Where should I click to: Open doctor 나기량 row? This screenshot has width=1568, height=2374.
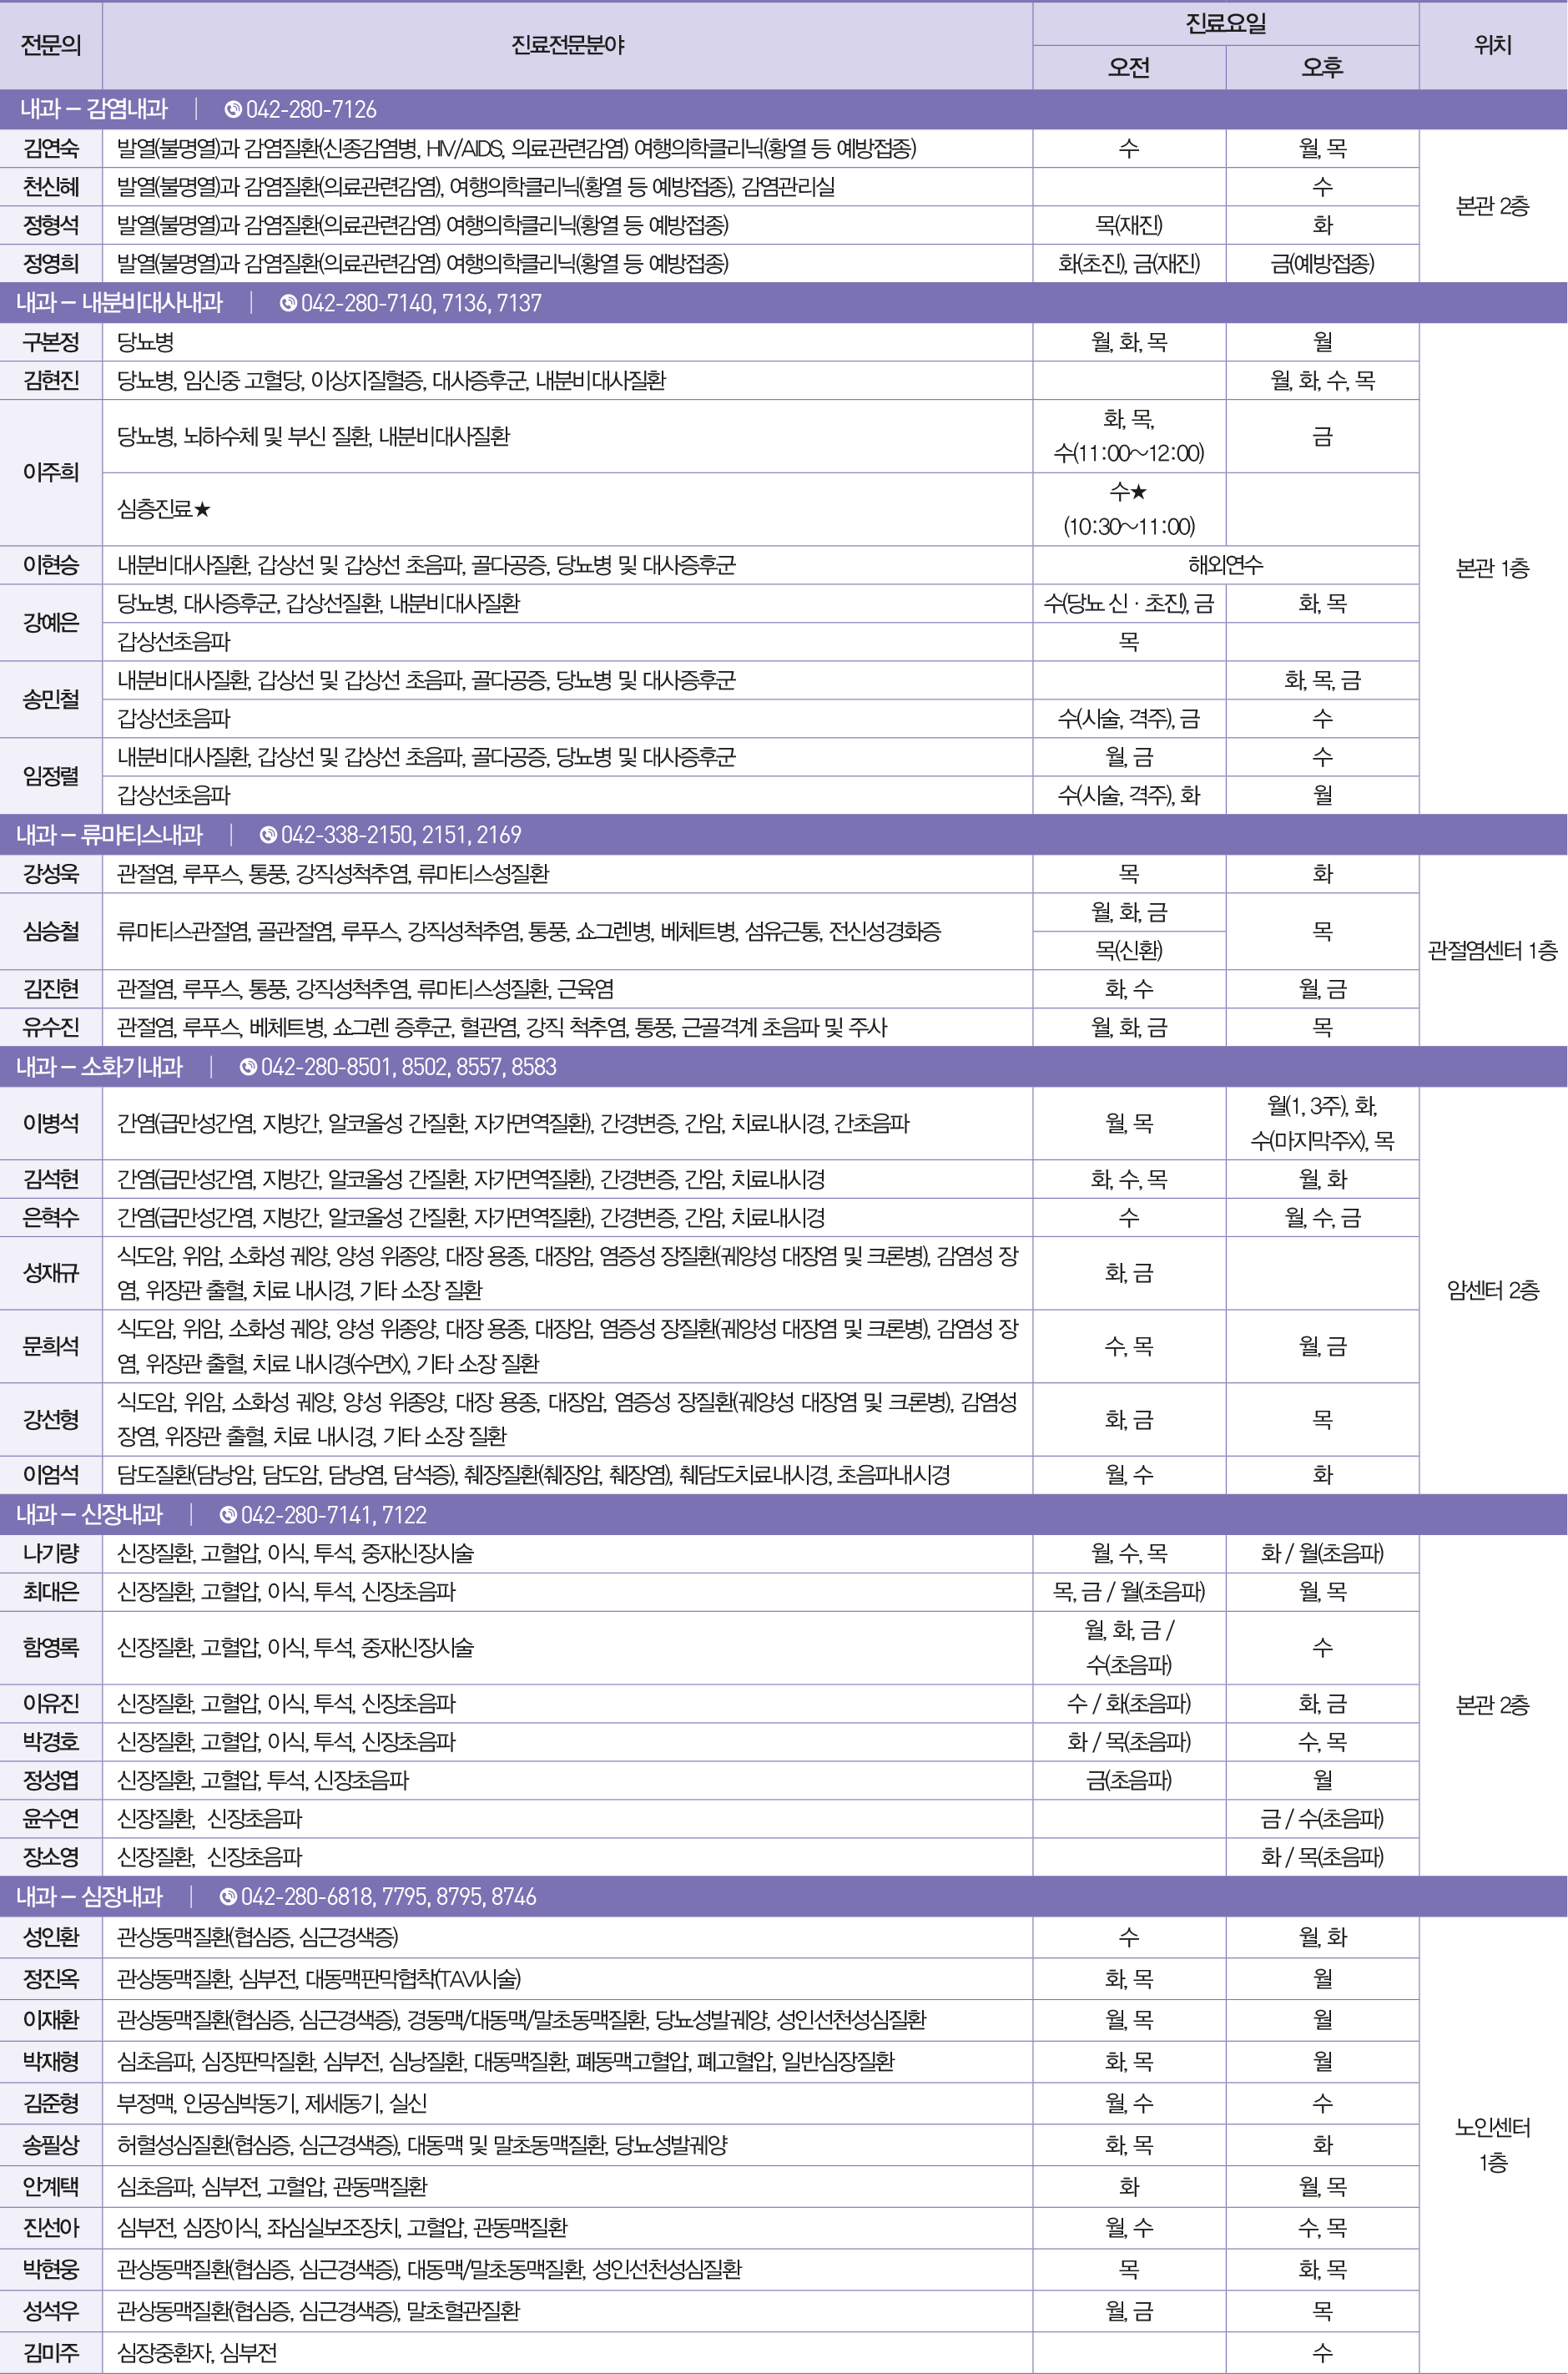tap(51, 1553)
